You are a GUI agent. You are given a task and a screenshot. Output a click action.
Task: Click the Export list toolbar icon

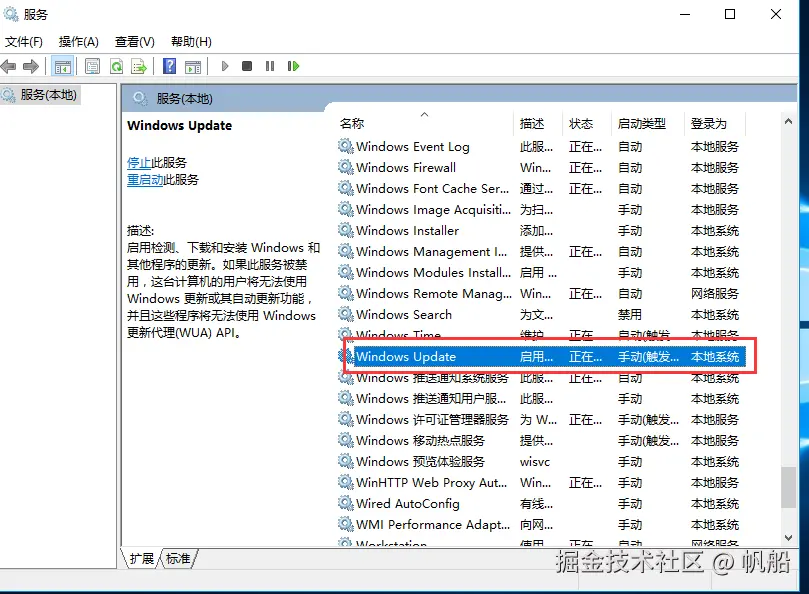click(x=139, y=66)
